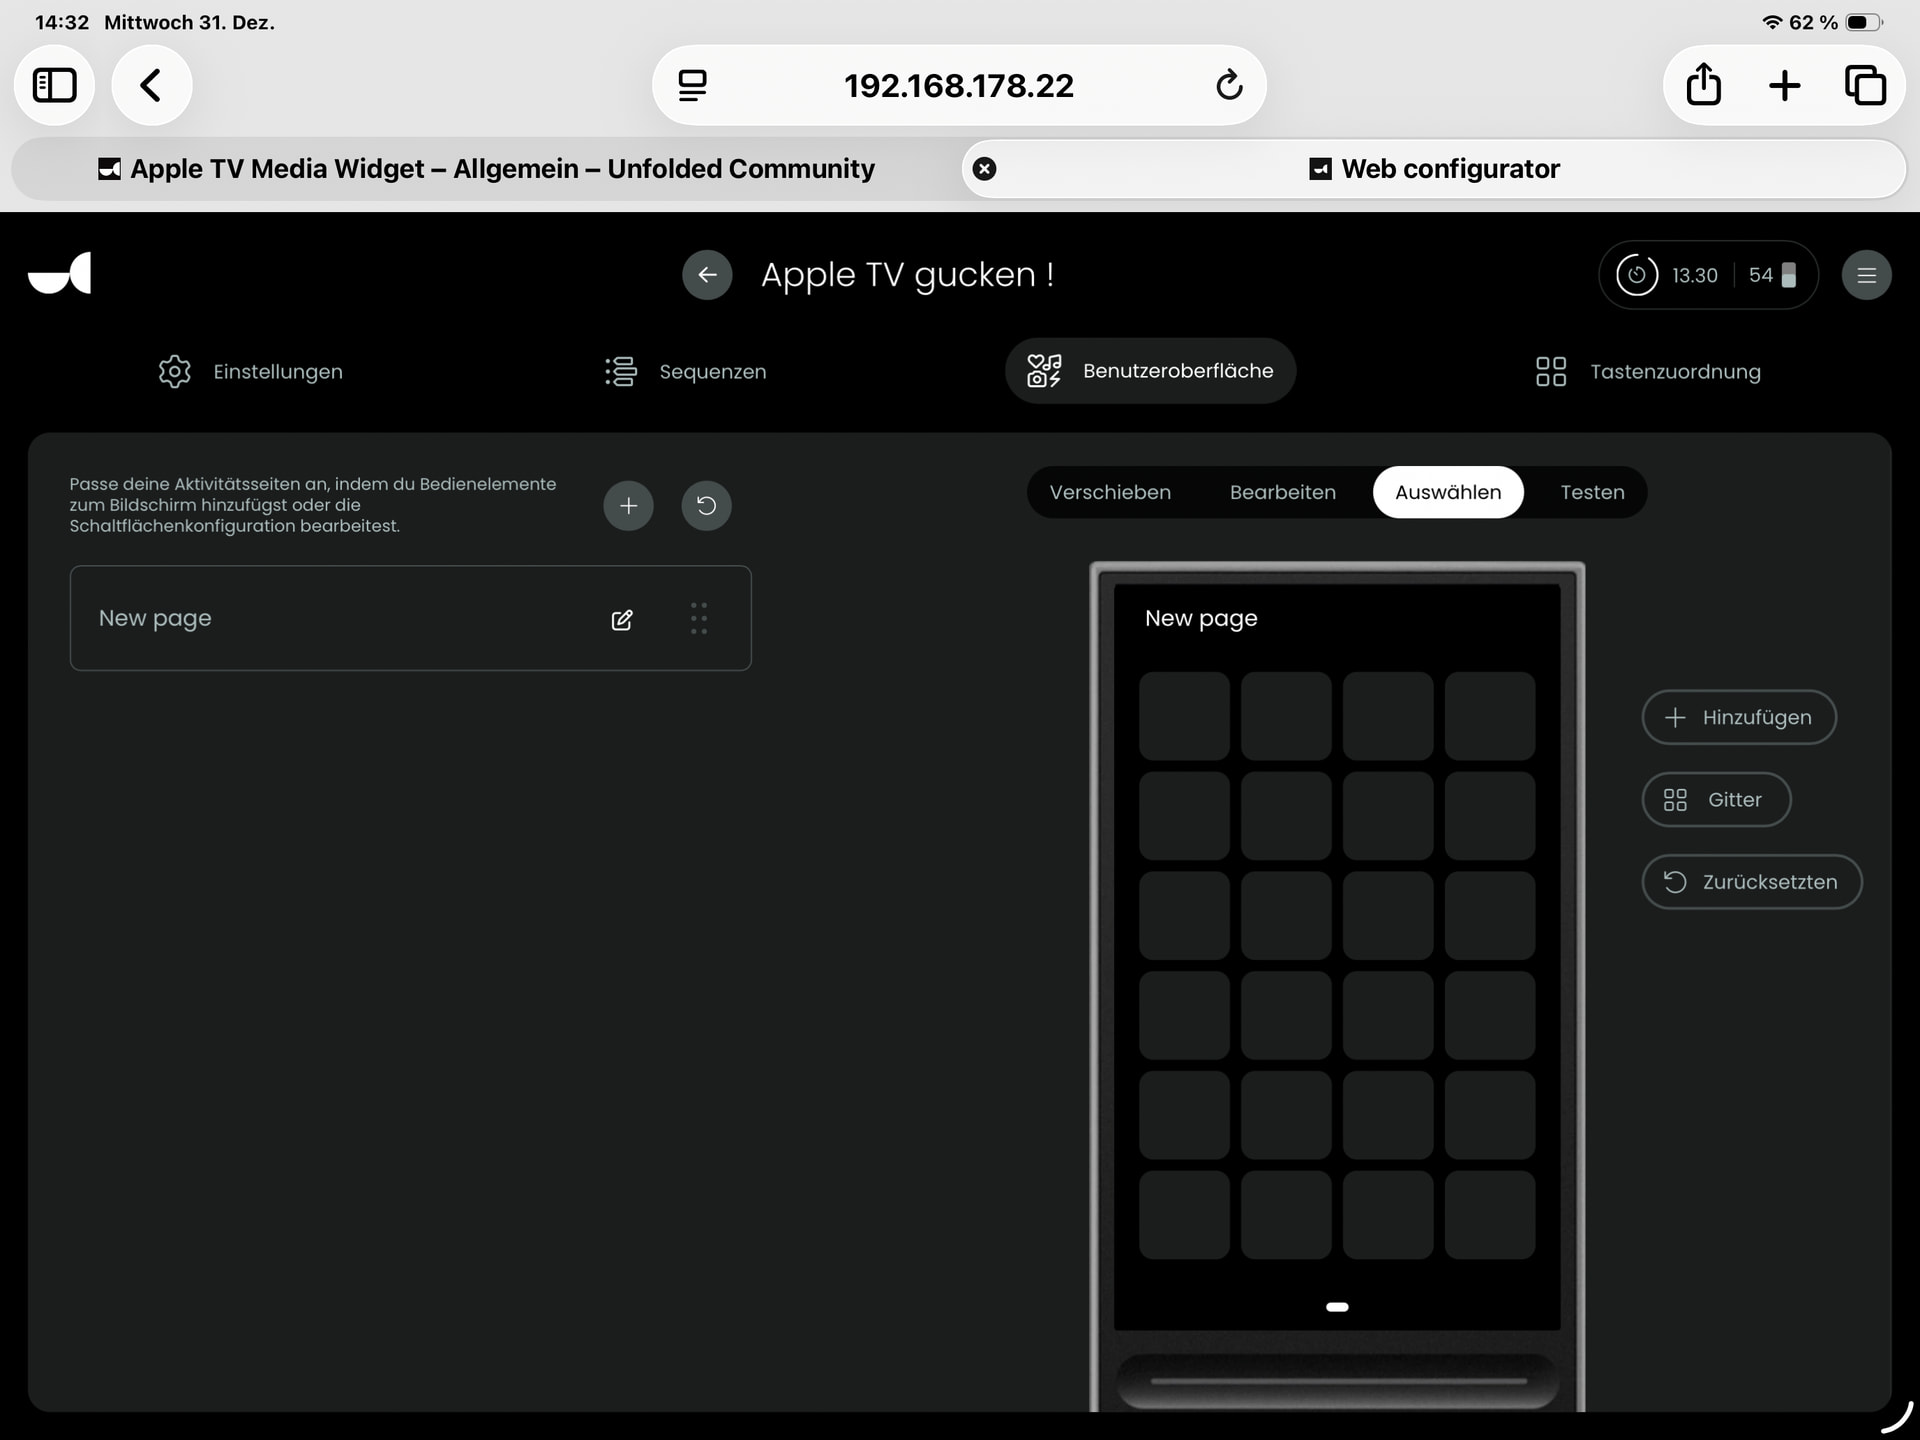Screen dimensions: 1920x1440
Task: Switch mode to Testen
Action: pyautogui.click(x=1592, y=492)
